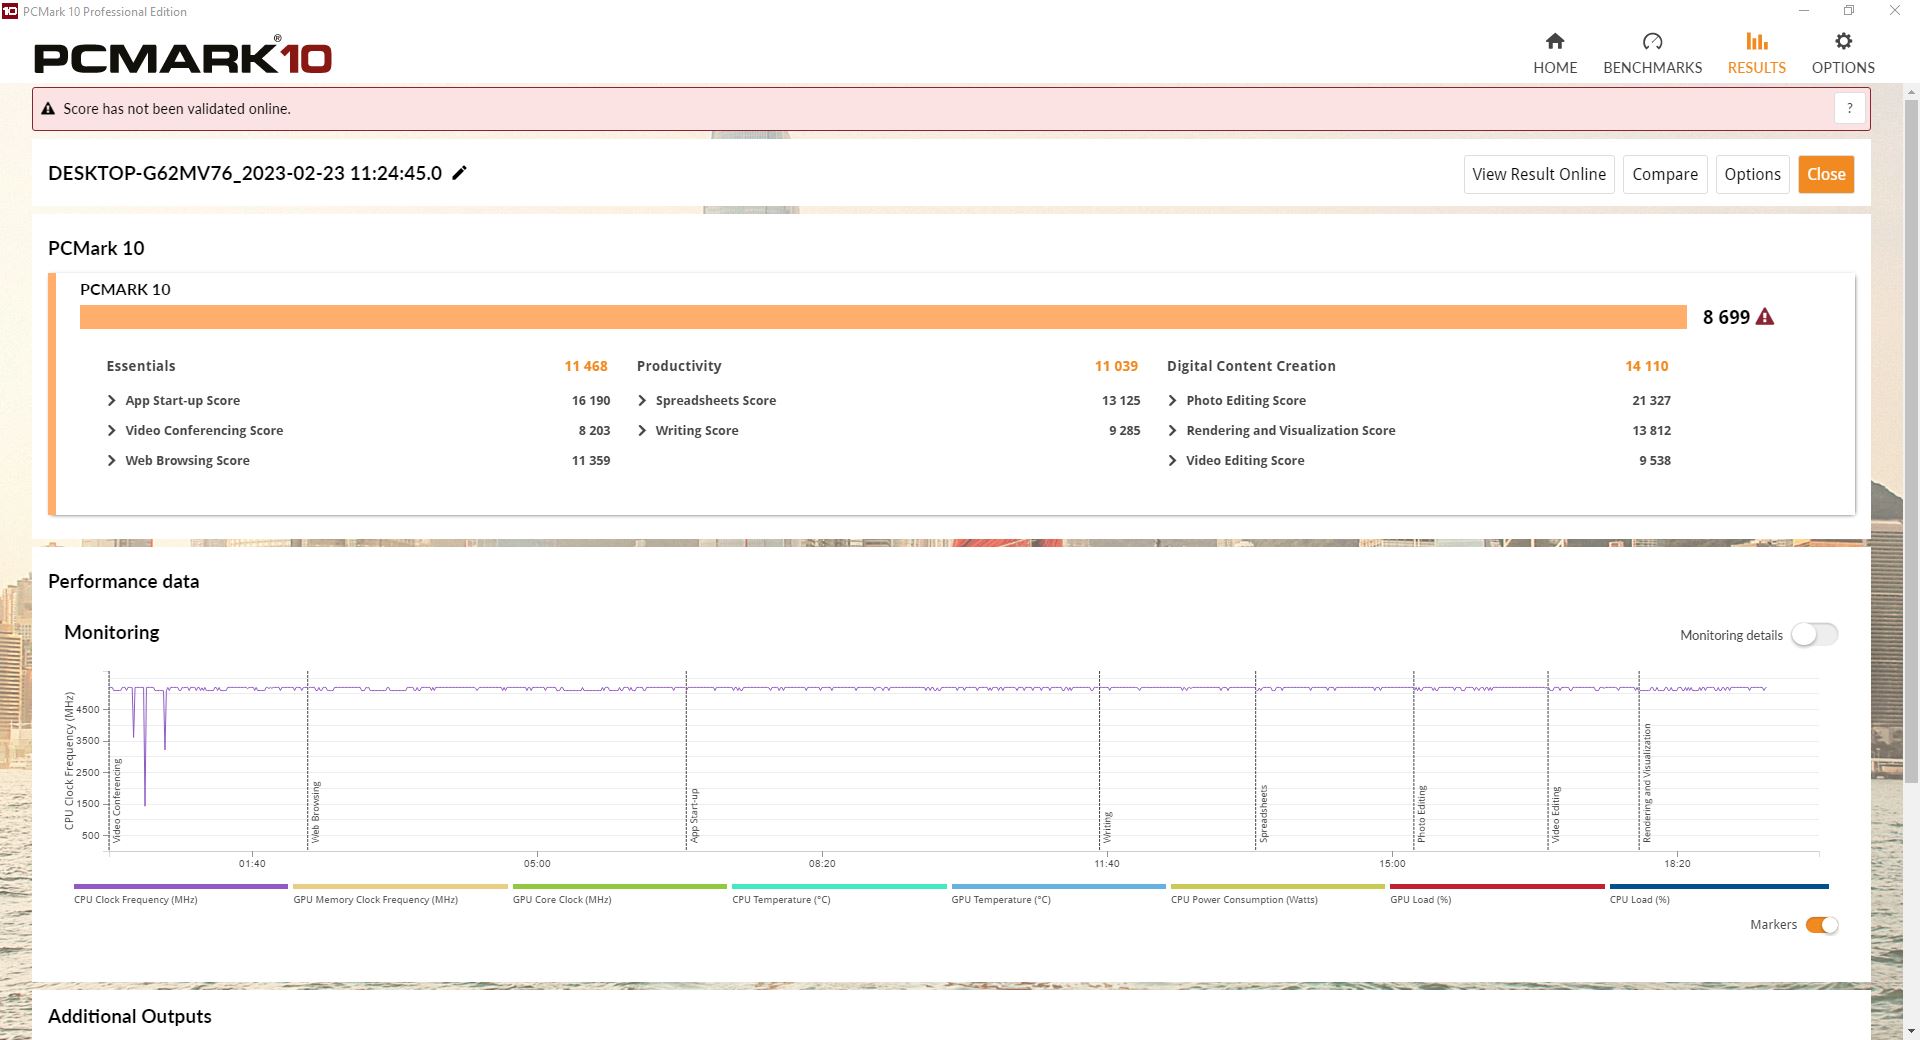1920x1040 pixels.
Task: Toggle GPU Memory Clock Frequency legend series
Action: point(400,892)
